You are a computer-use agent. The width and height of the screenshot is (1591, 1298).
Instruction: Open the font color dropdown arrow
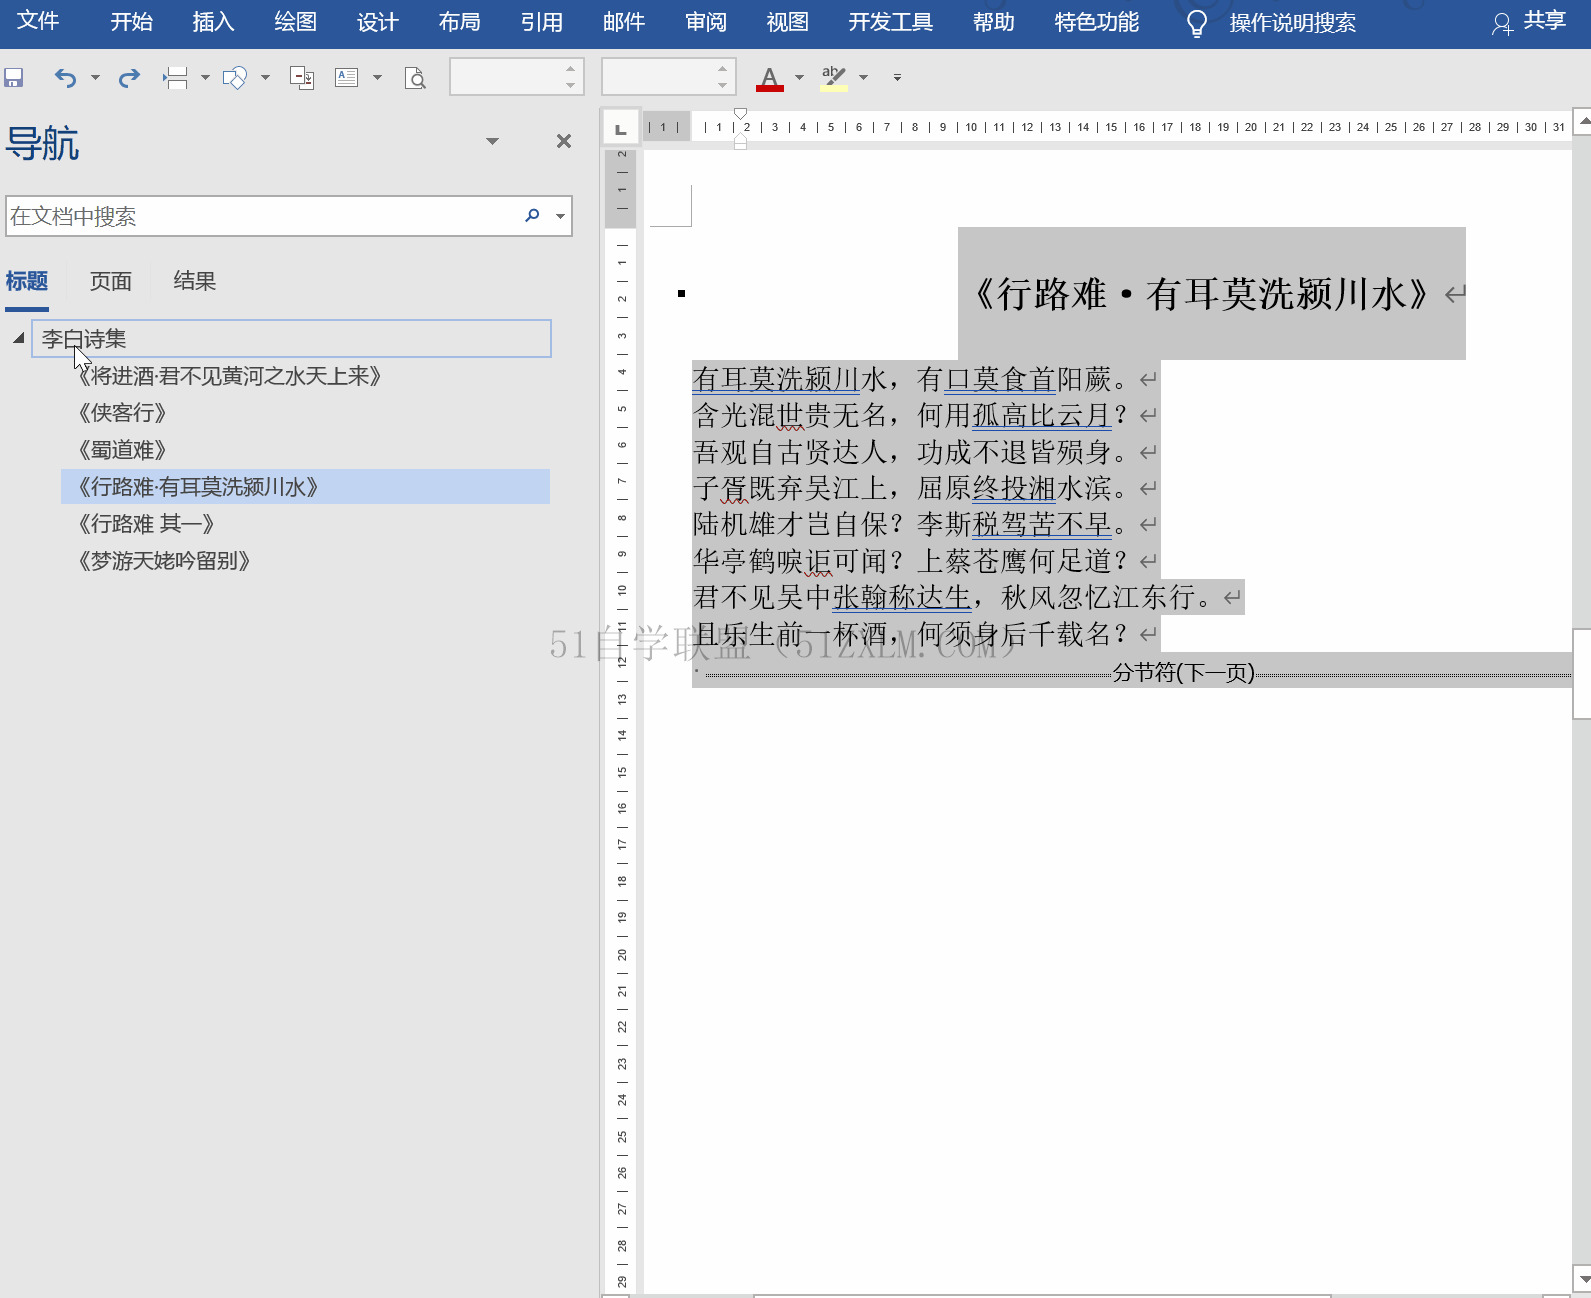799,78
